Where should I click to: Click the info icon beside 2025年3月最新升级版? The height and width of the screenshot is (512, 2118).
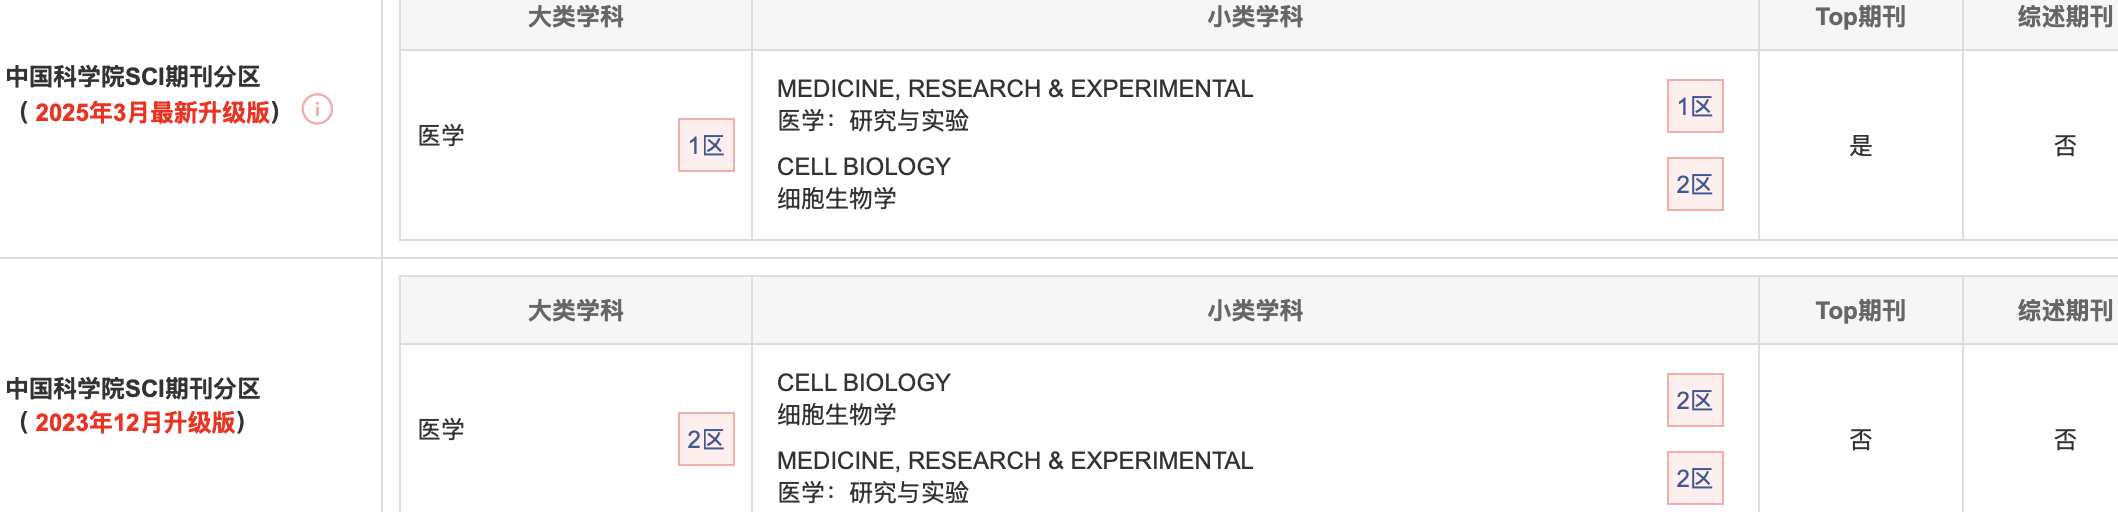pos(317,109)
